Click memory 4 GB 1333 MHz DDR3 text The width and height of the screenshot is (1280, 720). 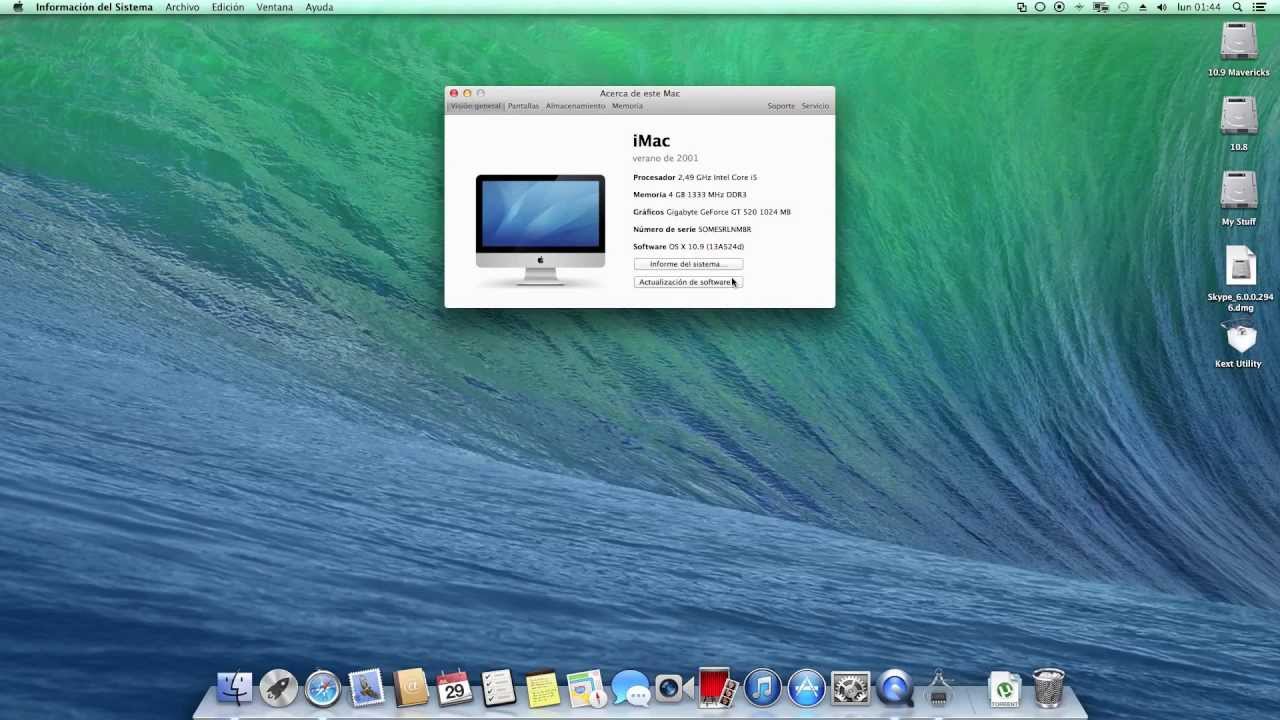point(707,195)
